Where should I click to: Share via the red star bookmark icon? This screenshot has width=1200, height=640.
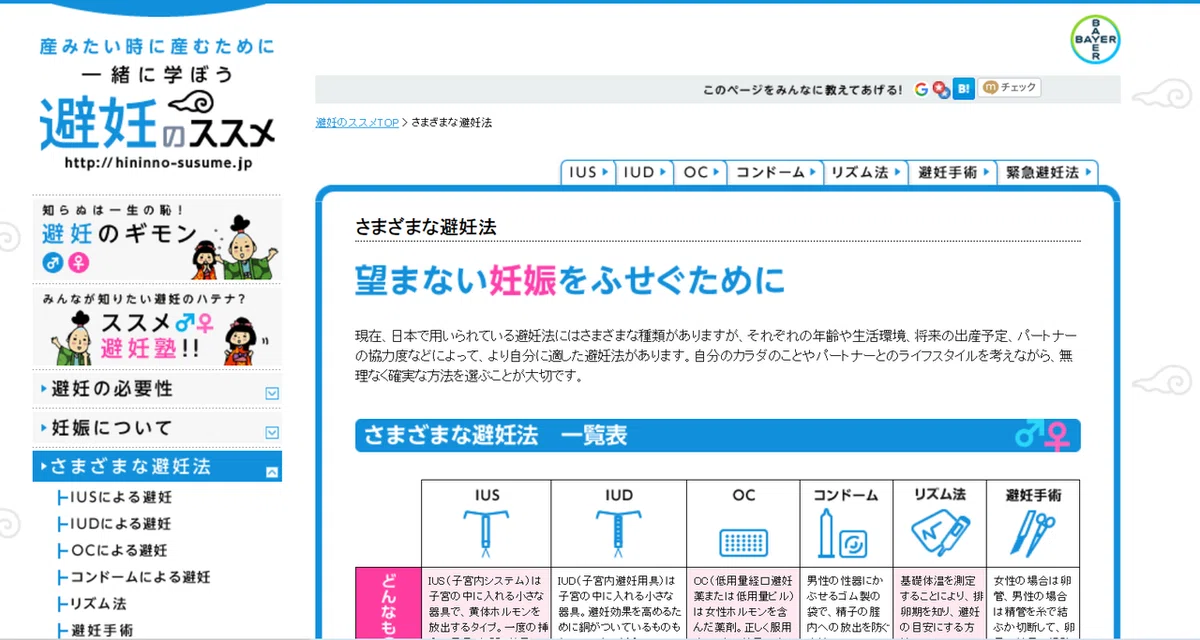940,89
